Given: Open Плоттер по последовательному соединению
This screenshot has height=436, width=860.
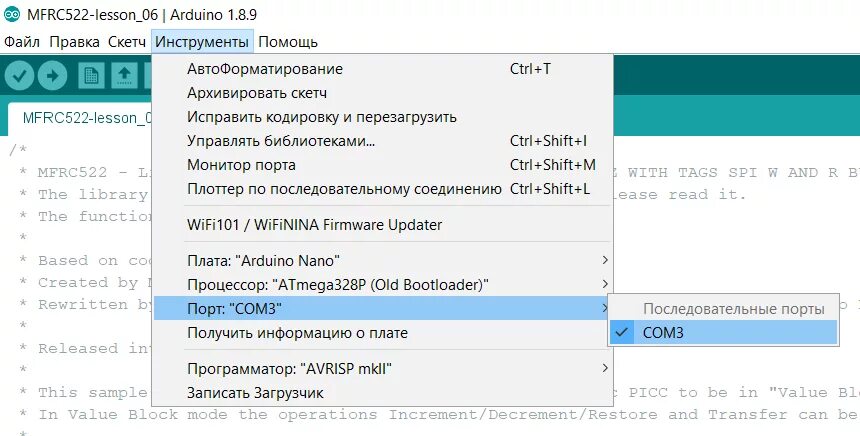Looking at the screenshot, I should coord(382,189).
